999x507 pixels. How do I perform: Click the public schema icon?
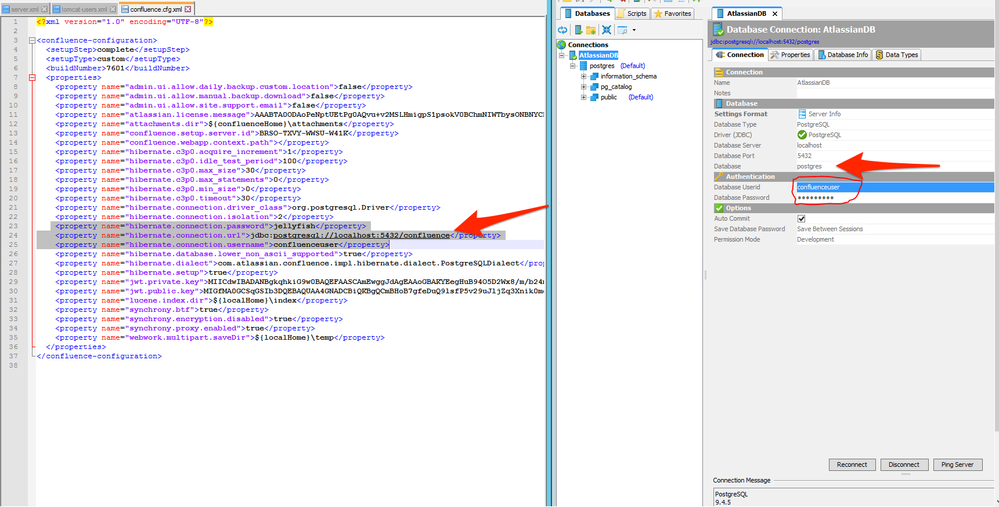[x=594, y=97]
